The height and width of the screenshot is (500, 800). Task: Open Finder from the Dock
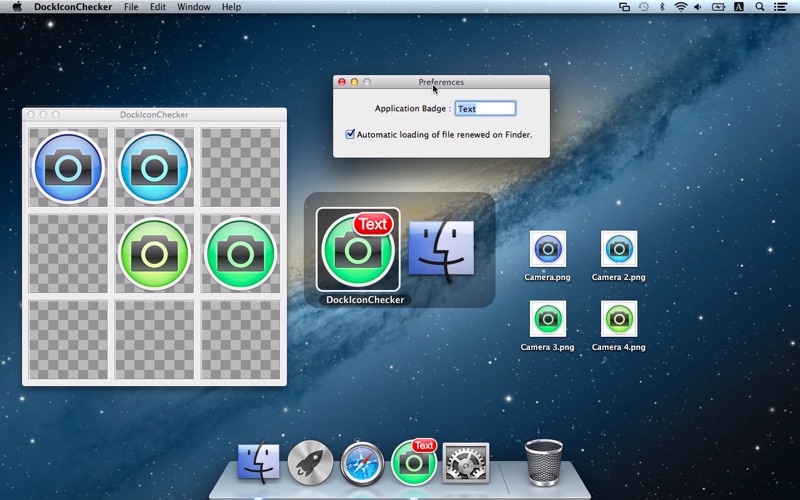(259, 462)
